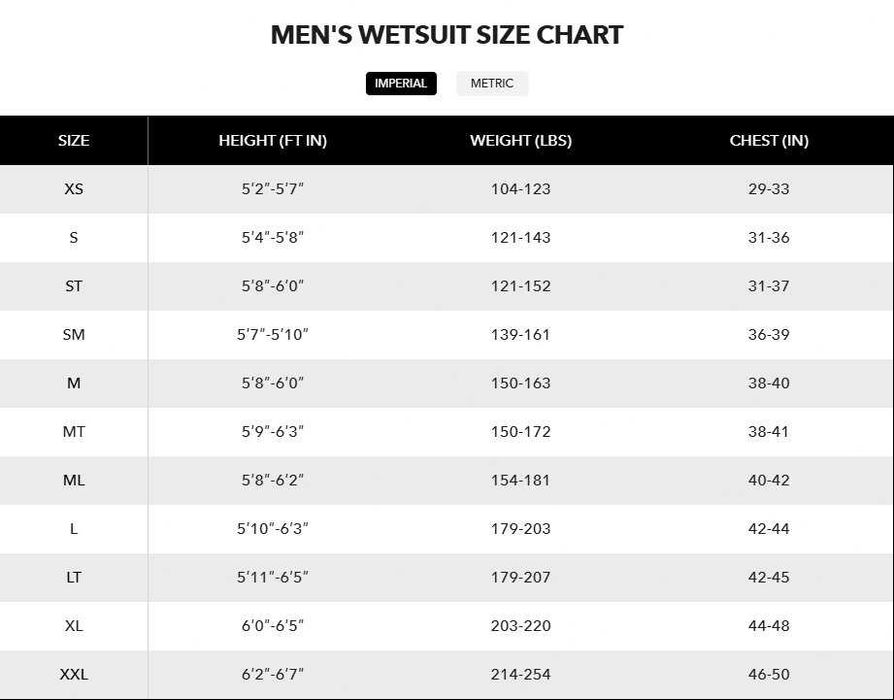Select the XXL size row label
The height and width of the screenshot is (700, 894).
point(74,674)
